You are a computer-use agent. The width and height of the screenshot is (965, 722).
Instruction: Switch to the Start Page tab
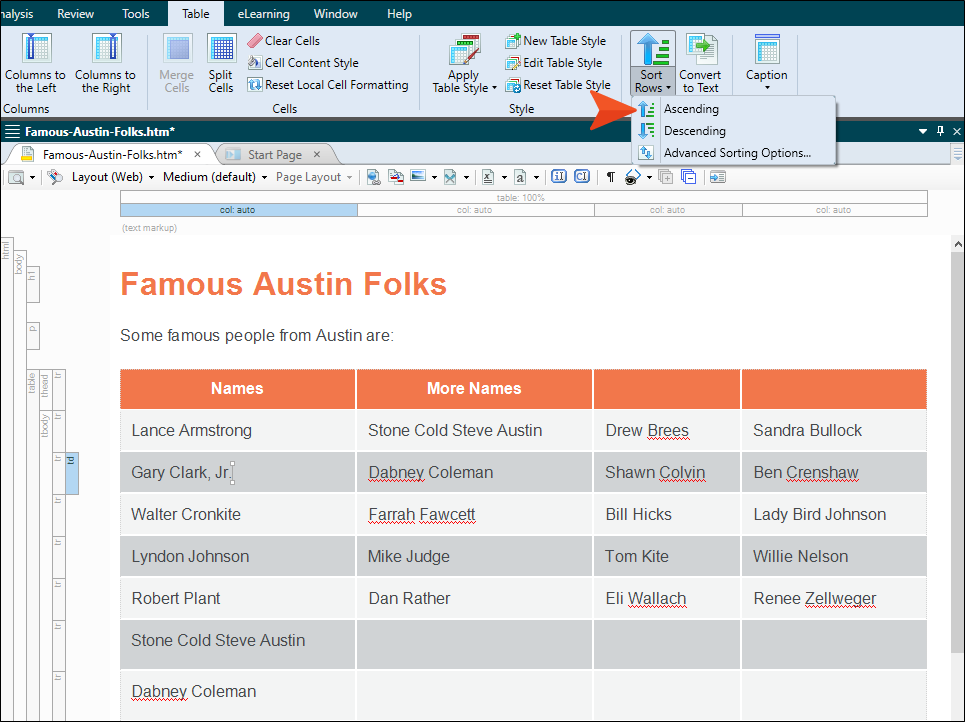(275, 154)
